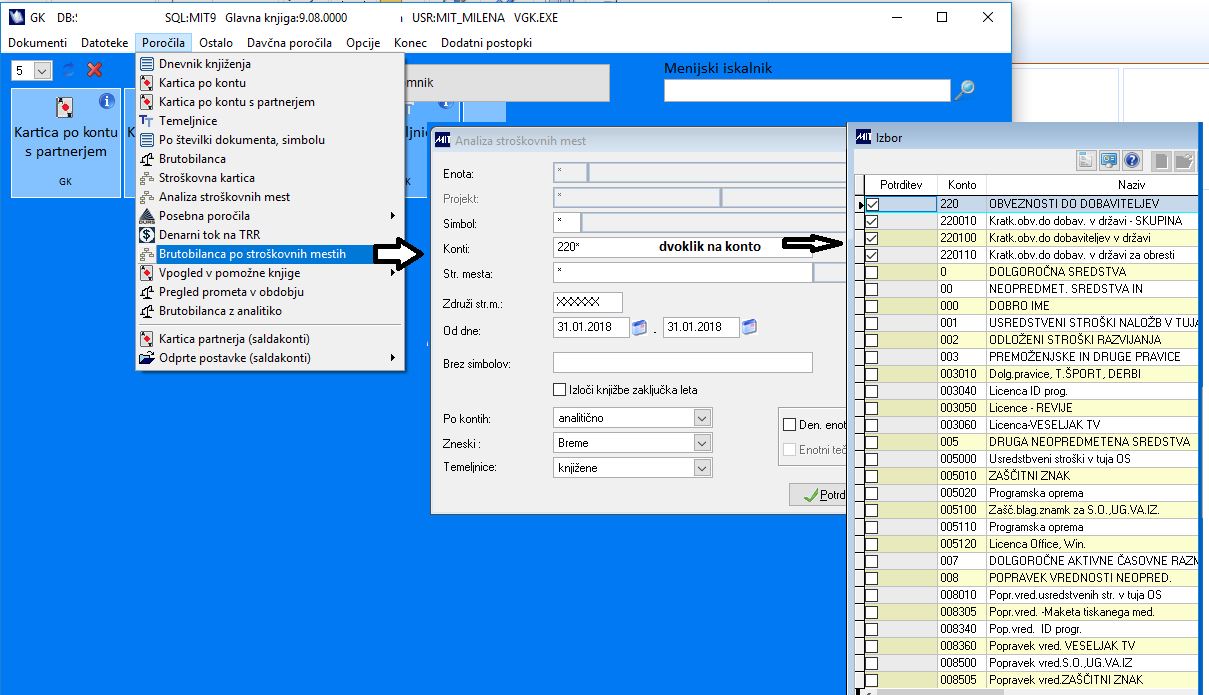Click the Potrdi button with green check
This screenshot has height=695, width=1209.
(x=818, y=495)
